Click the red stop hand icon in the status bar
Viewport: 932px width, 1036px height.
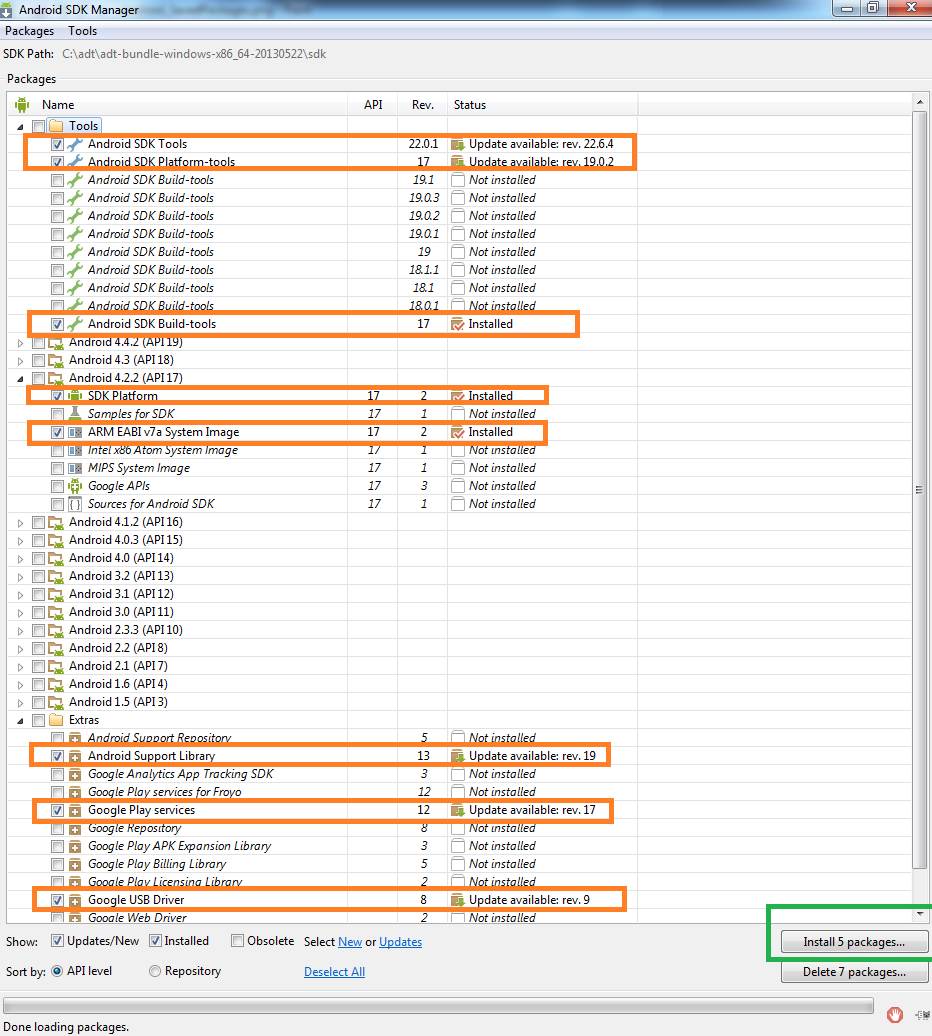coord(895,1014)
